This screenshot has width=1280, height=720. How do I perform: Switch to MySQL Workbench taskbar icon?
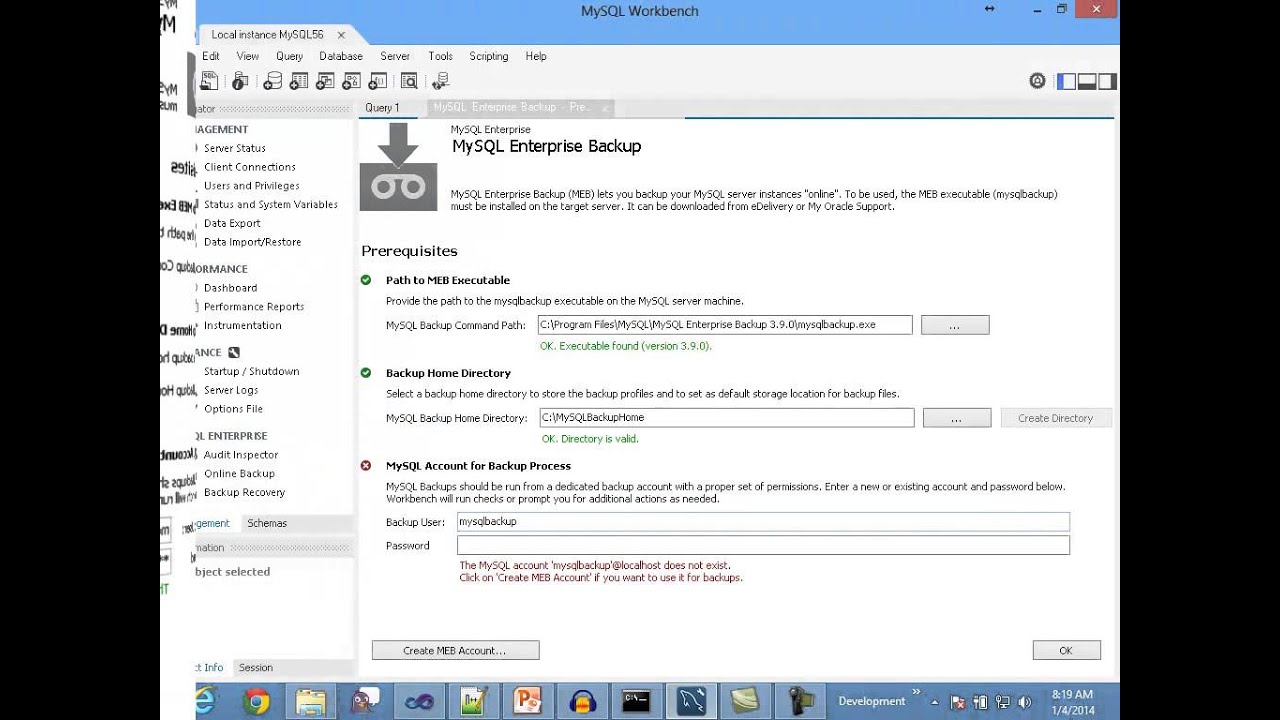[x=691, y=701]
